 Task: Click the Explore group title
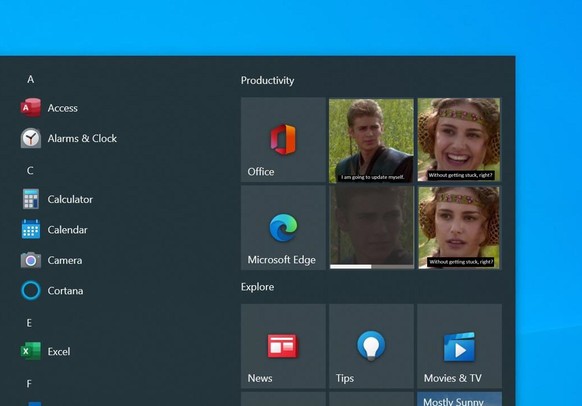tap(257, 287)
